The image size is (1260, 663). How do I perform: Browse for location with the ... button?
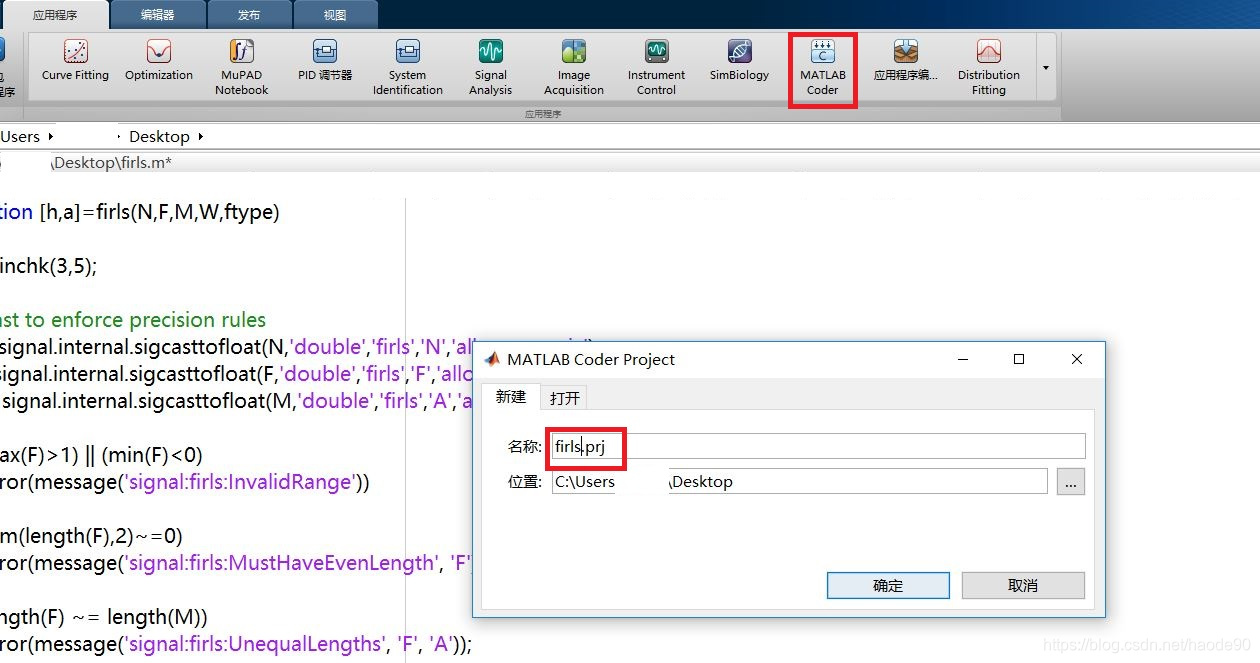coord(1070,482)
